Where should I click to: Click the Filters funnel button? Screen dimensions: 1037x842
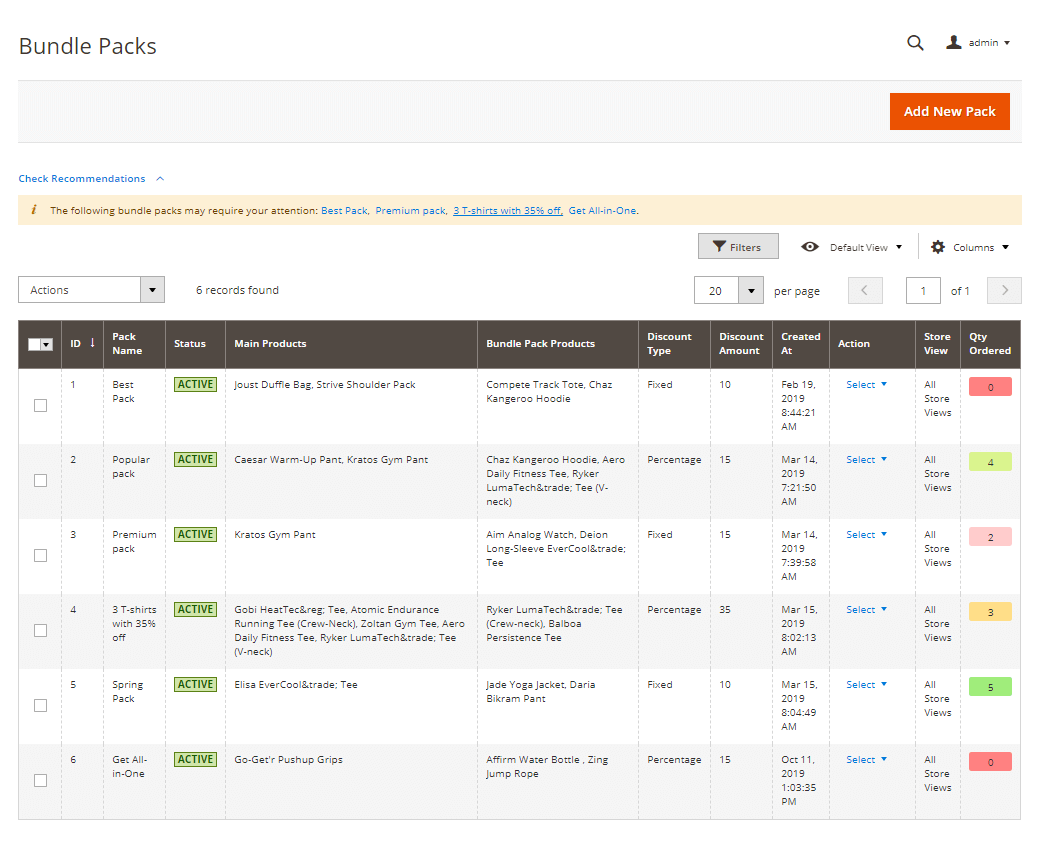pos(737,247)
